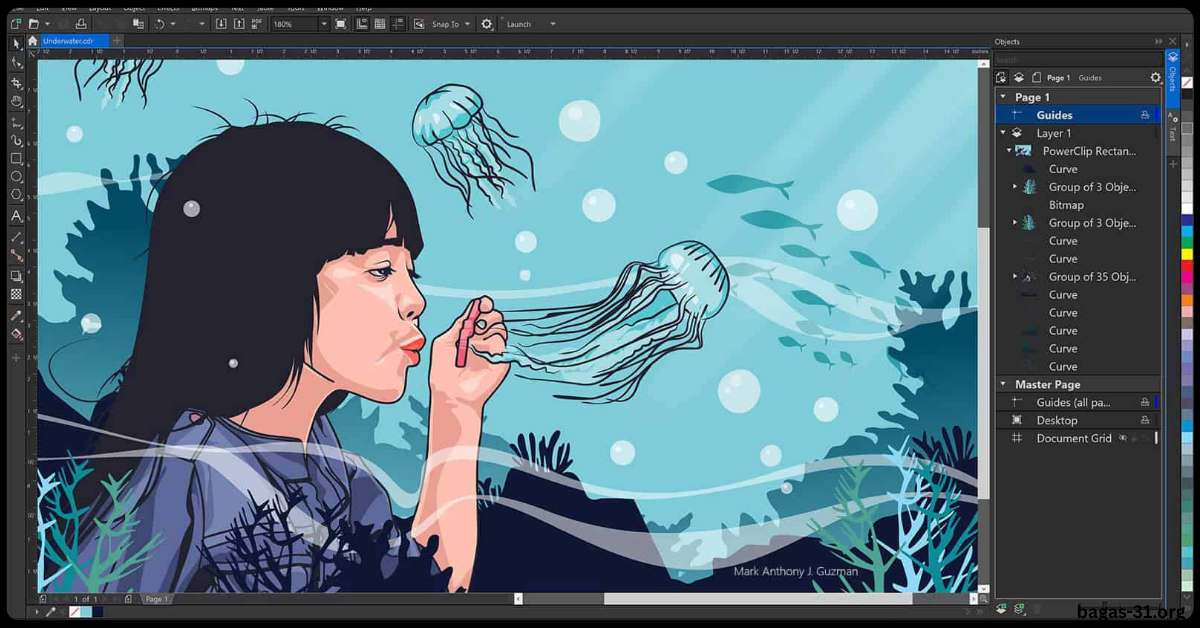Viewport: 1200px width, 628px height.
Task: Select the Connector tool
Action: [x=16, y=255]
